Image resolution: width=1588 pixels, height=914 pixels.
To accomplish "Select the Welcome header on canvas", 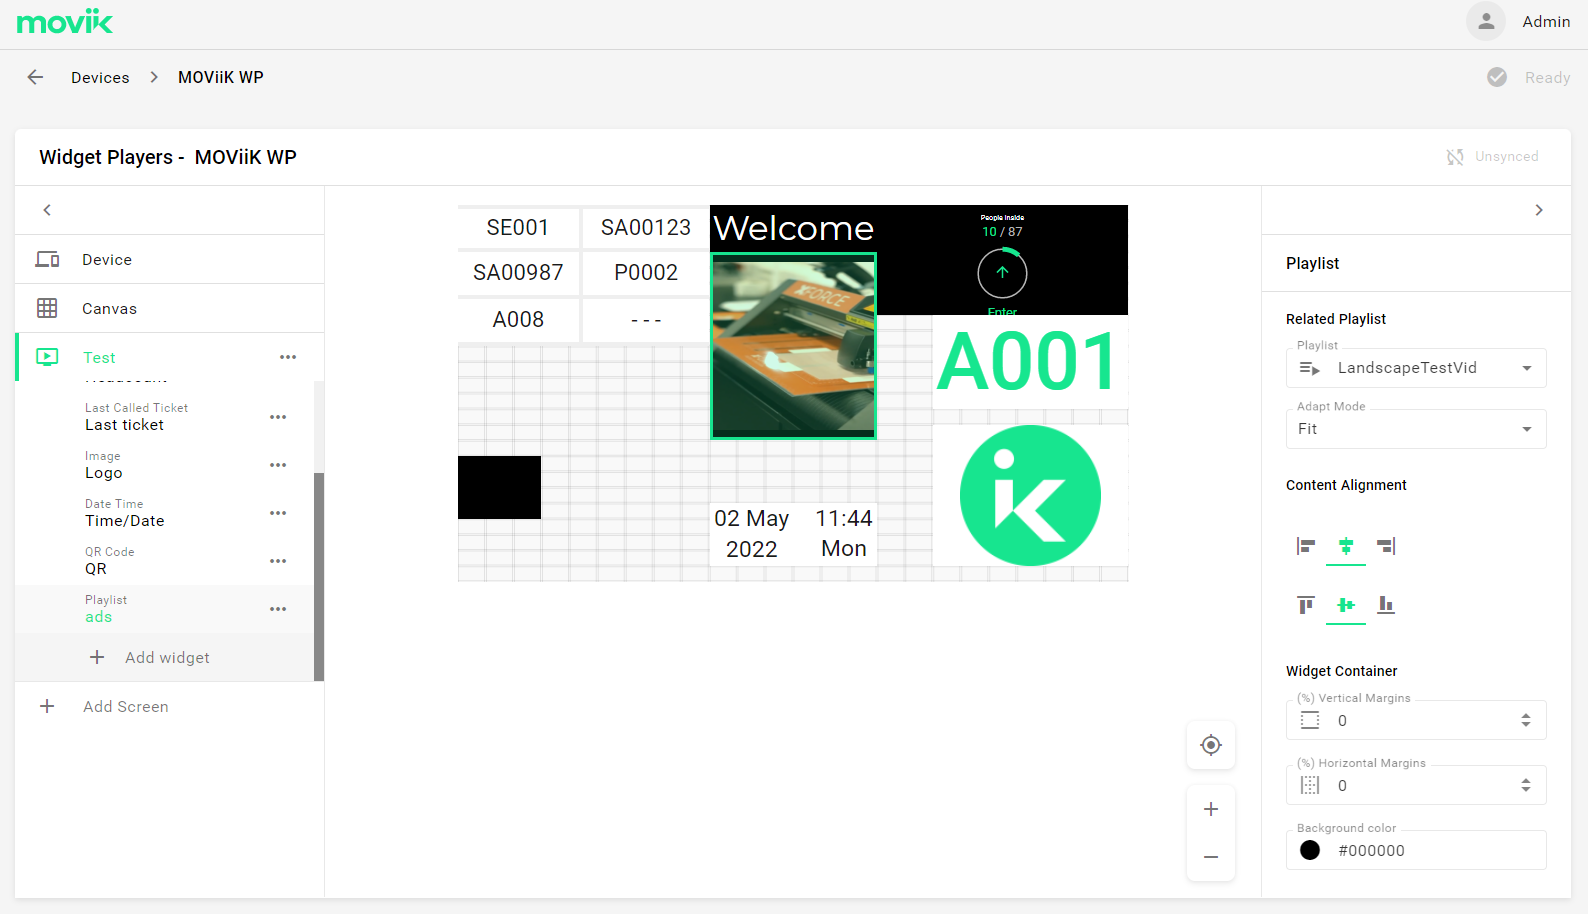I will tap(794, 228).
